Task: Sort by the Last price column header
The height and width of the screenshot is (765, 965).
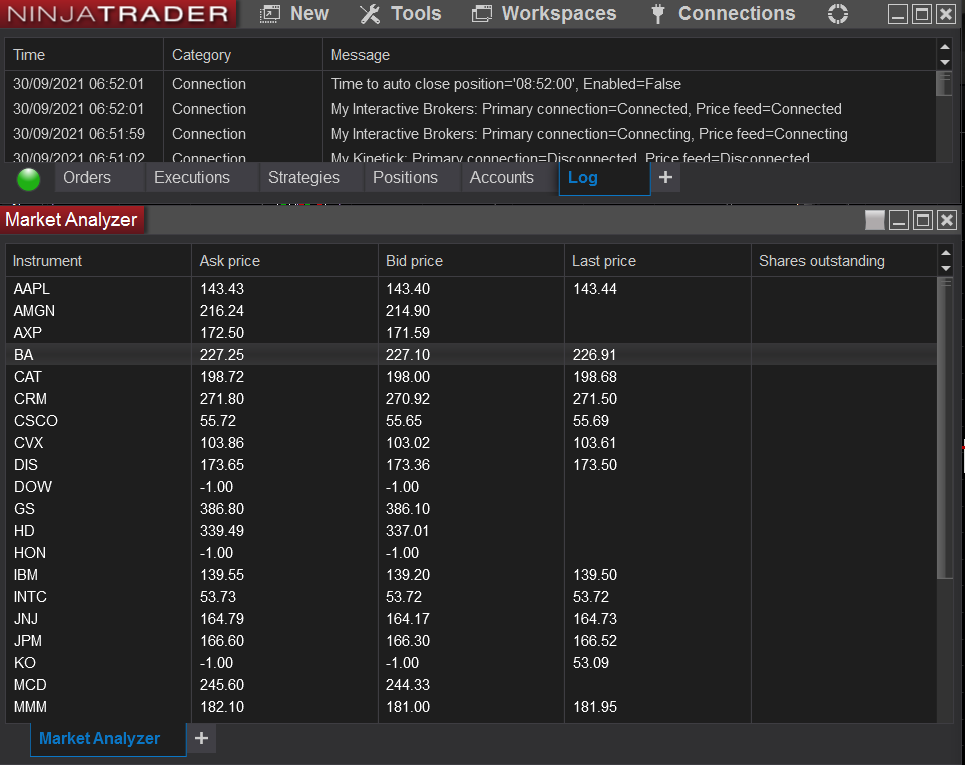Action: pos(658,261)
